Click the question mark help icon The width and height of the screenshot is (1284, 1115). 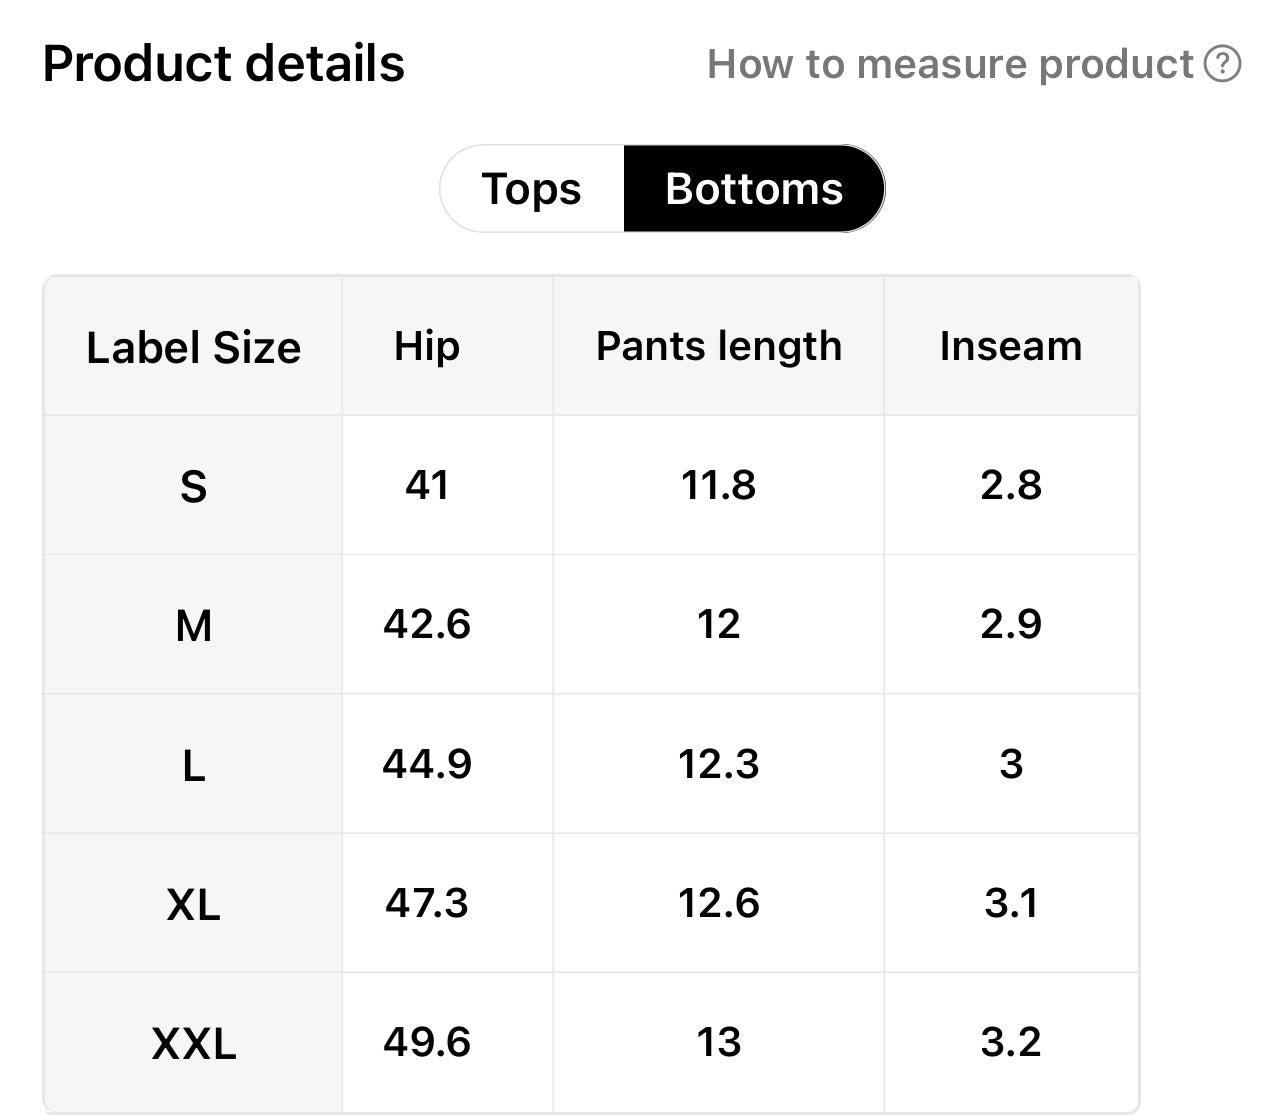[x=1222, y=64]
